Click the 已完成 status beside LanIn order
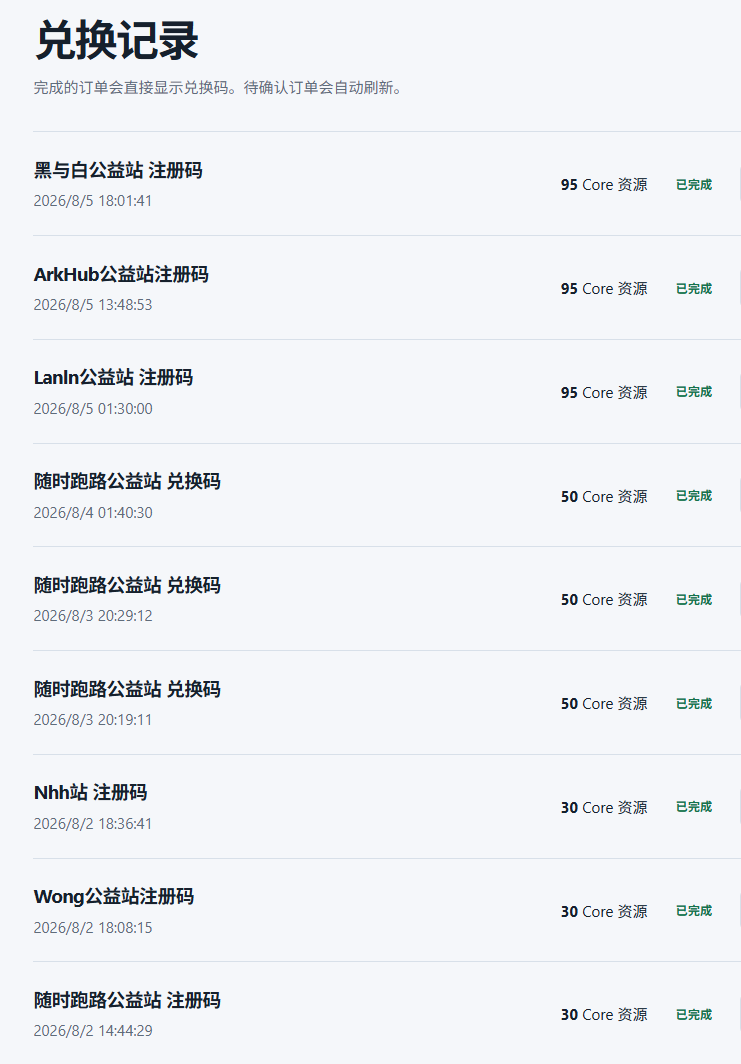The image size is (741, 1064). pos(694,392)
